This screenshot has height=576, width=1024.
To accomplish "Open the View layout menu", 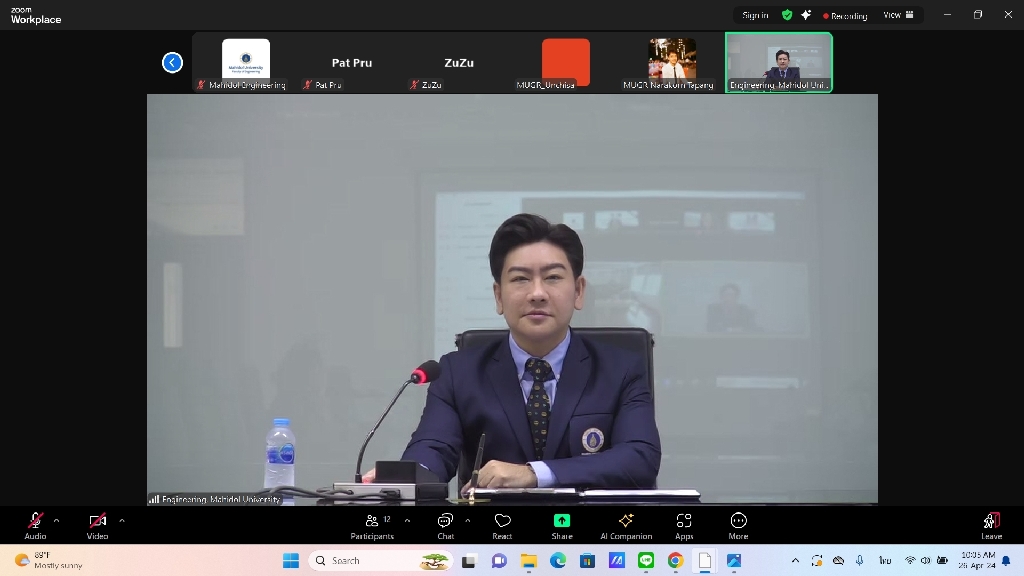I will (x=898, y=15).
